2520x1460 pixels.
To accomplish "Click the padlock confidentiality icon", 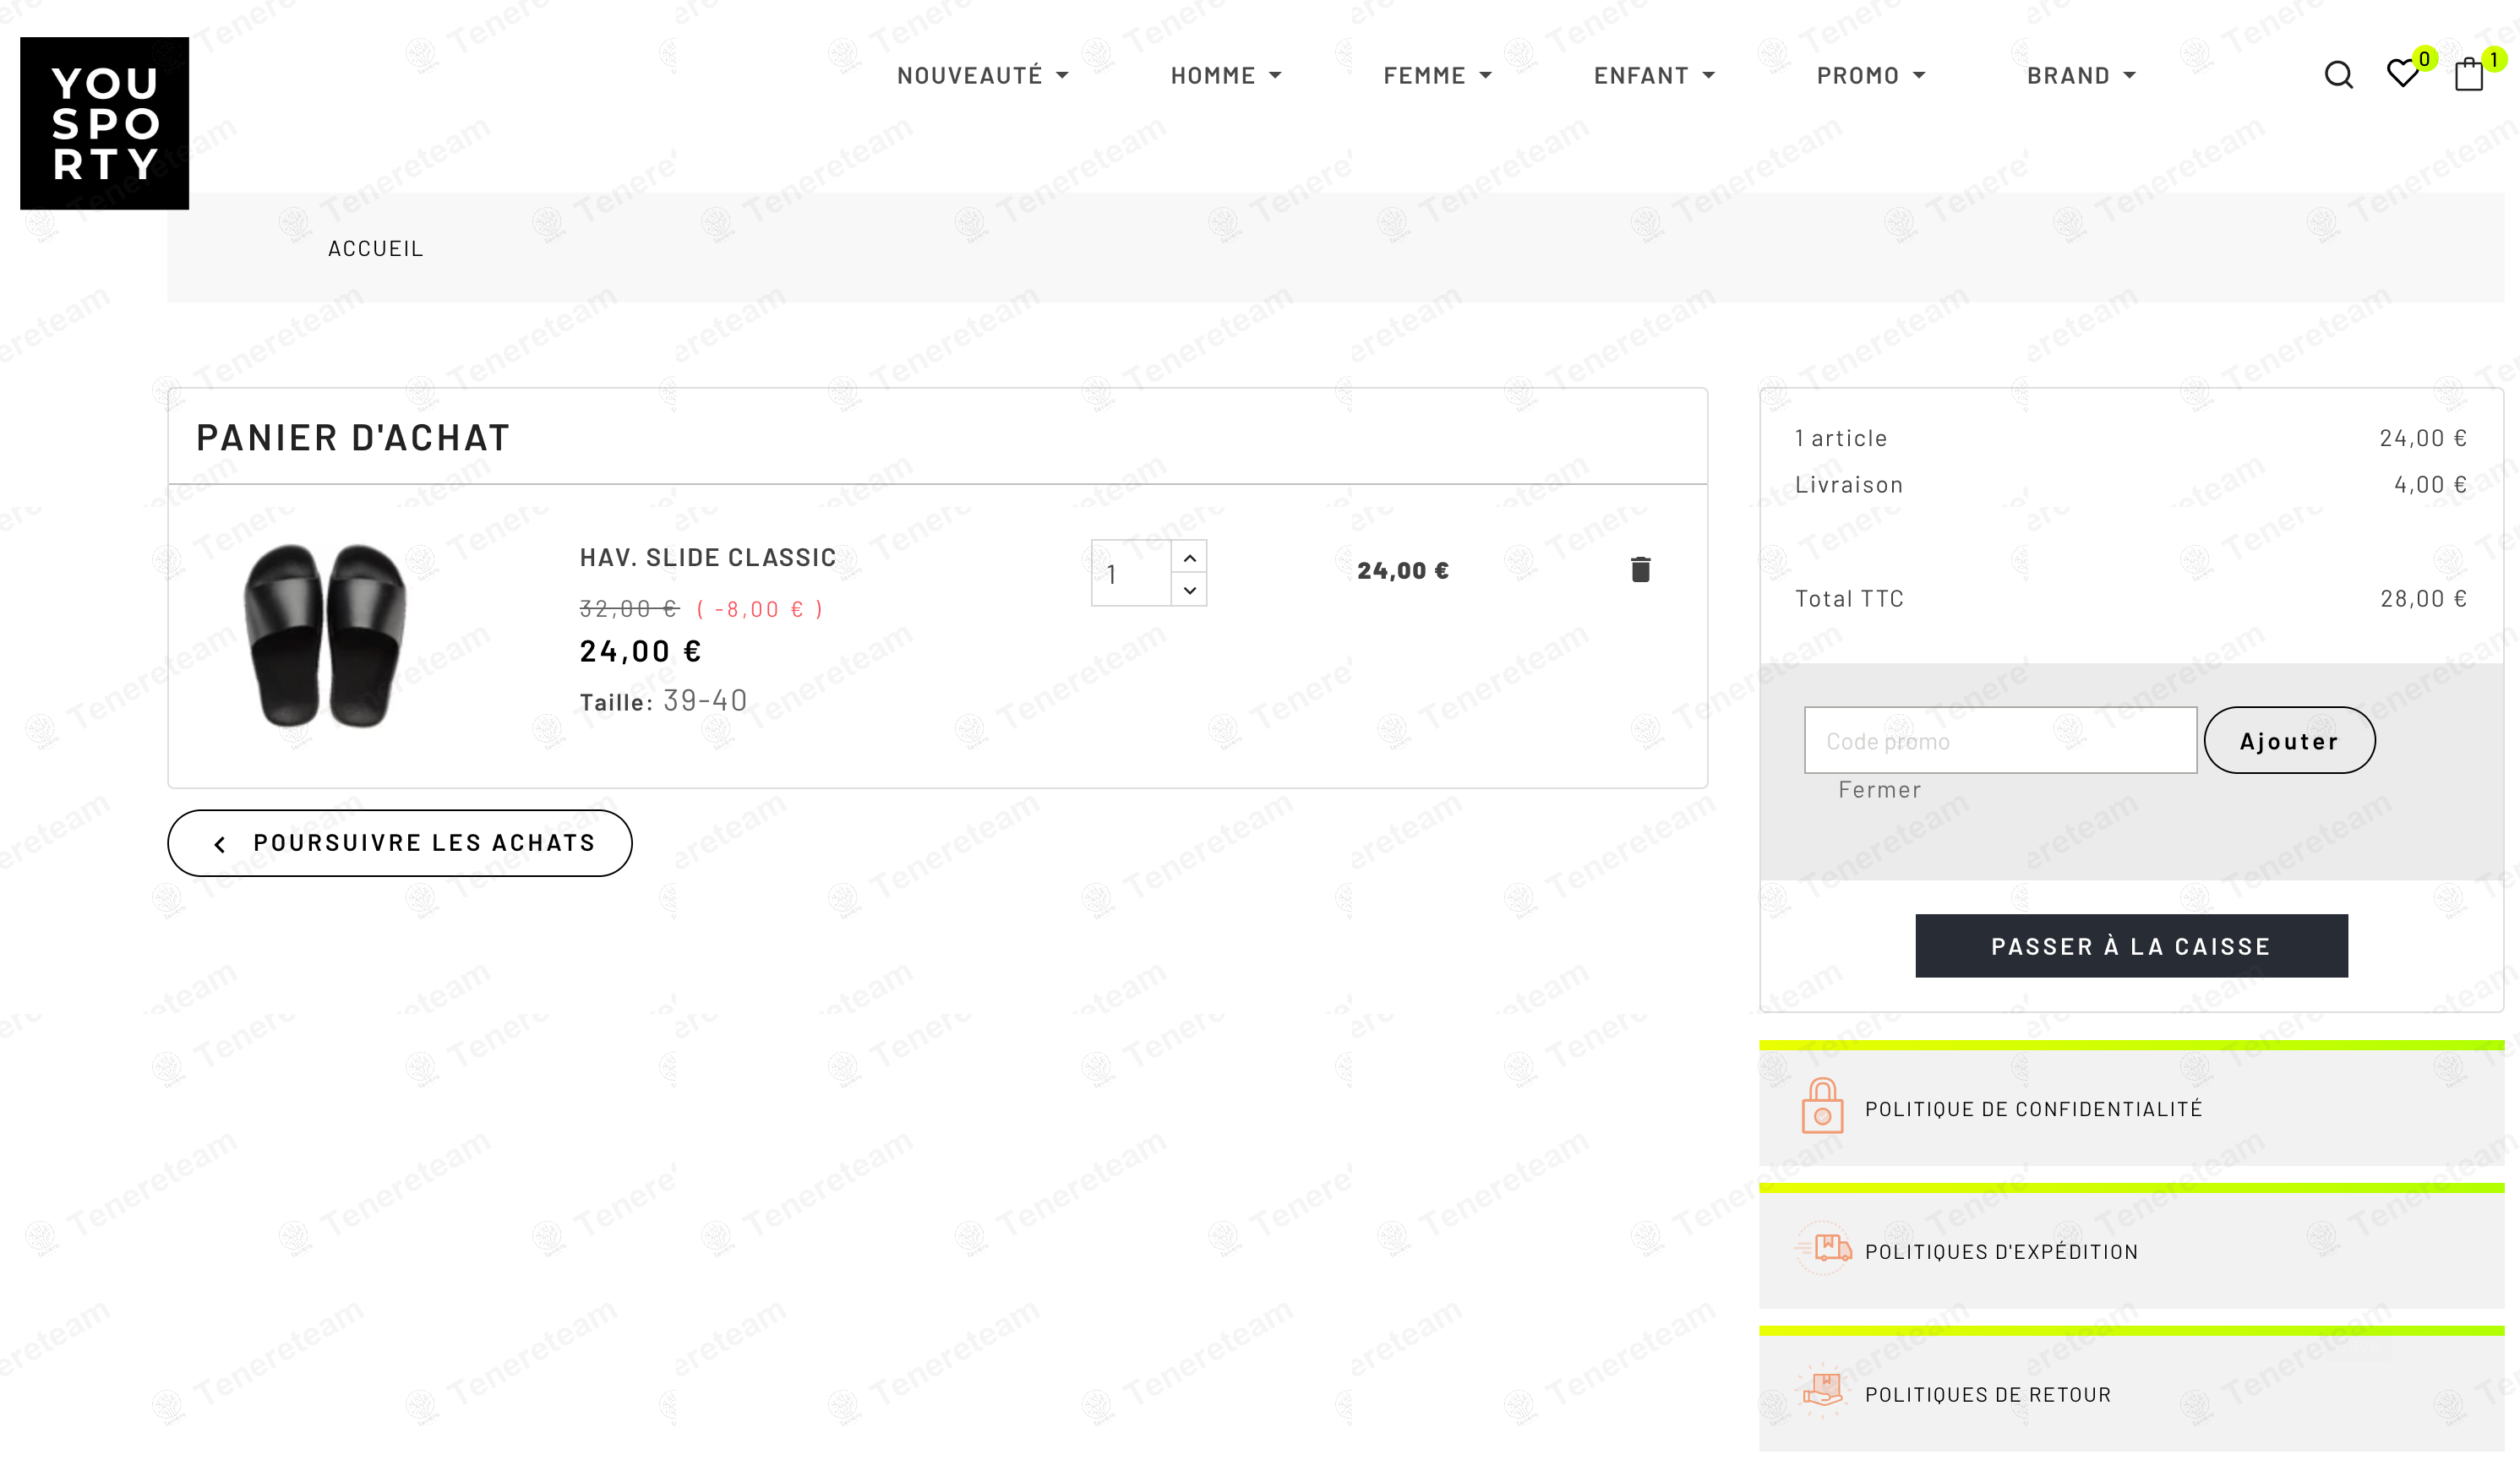I will tap(1822, 1106).
